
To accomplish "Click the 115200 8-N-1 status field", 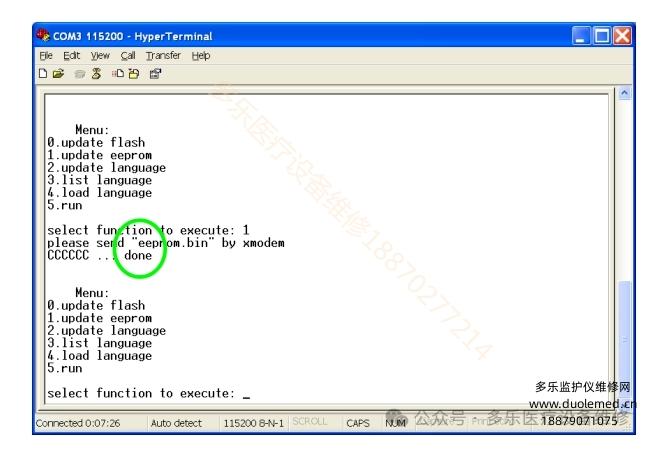I will click(x=253, y=423).
